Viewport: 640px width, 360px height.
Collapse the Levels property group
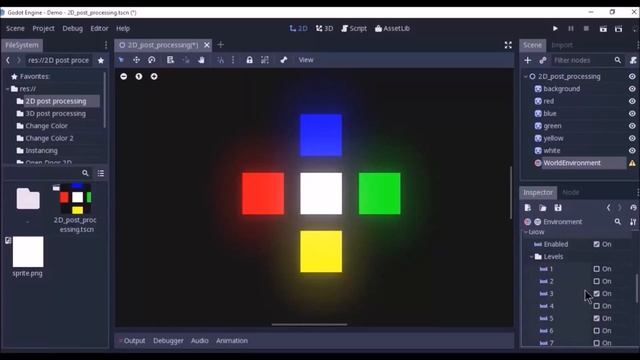[531, 257]
